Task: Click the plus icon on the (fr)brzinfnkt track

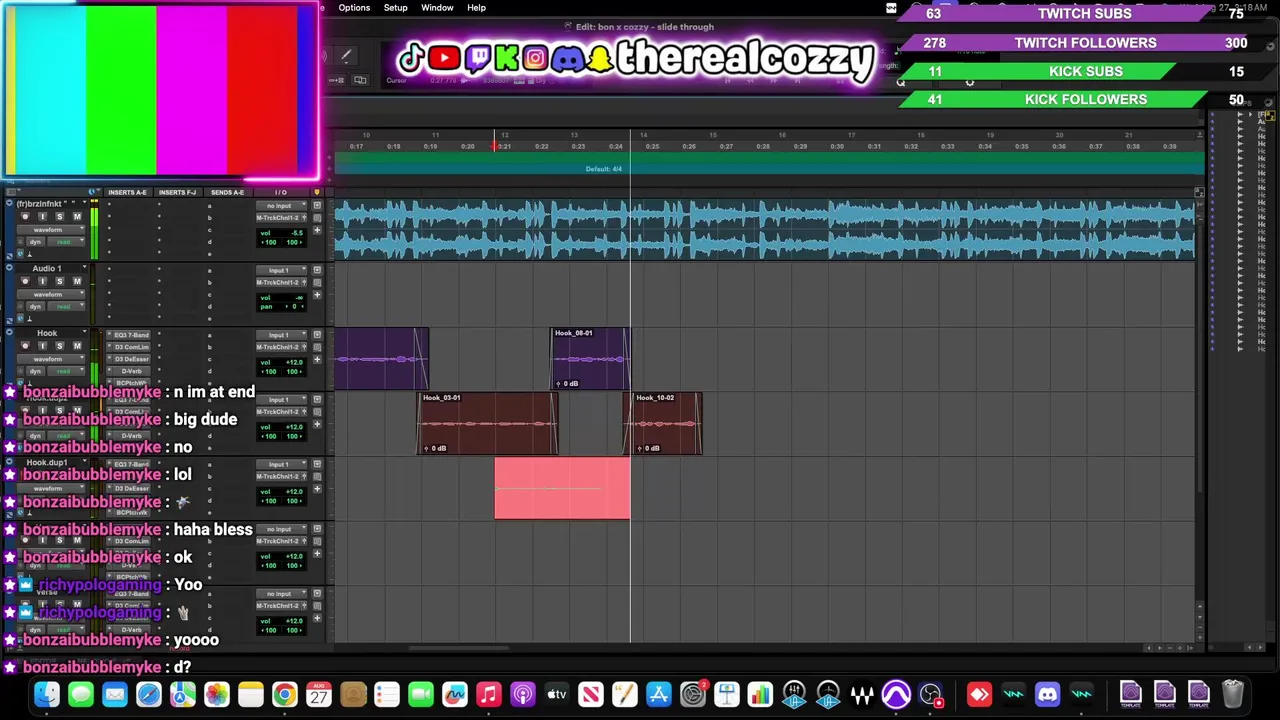Action: click(x=317, y=230)
